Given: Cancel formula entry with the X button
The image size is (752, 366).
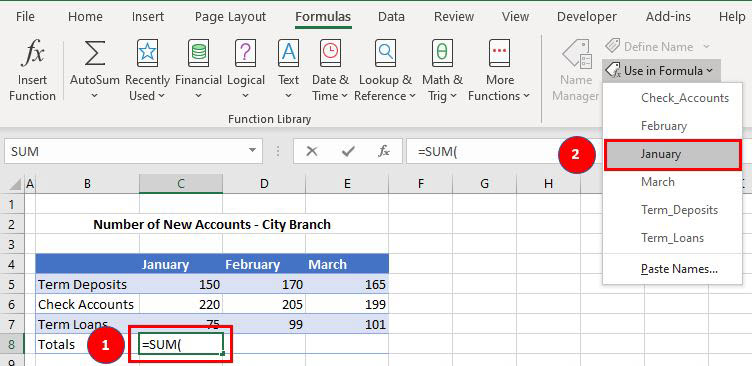Looking at the screenshot, I should (x=312, y=152).
